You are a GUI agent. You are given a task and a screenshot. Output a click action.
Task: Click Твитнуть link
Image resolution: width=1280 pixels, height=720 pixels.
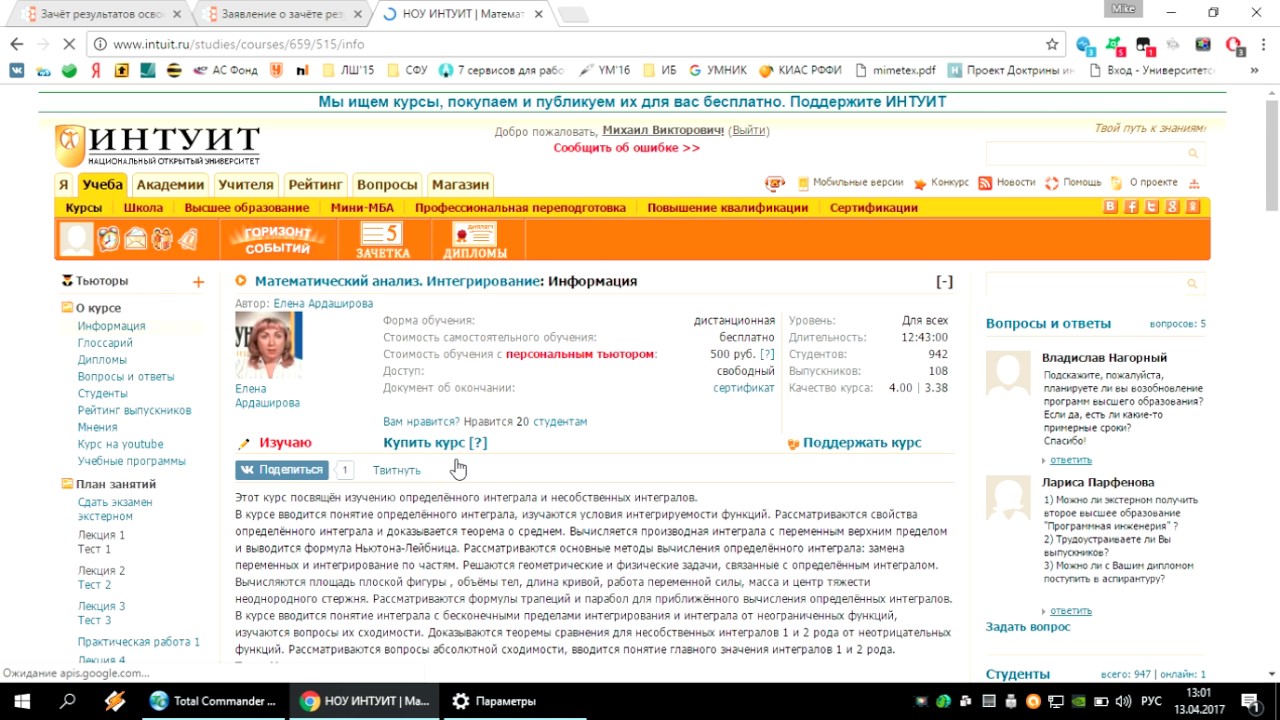[x=397, y=470]
